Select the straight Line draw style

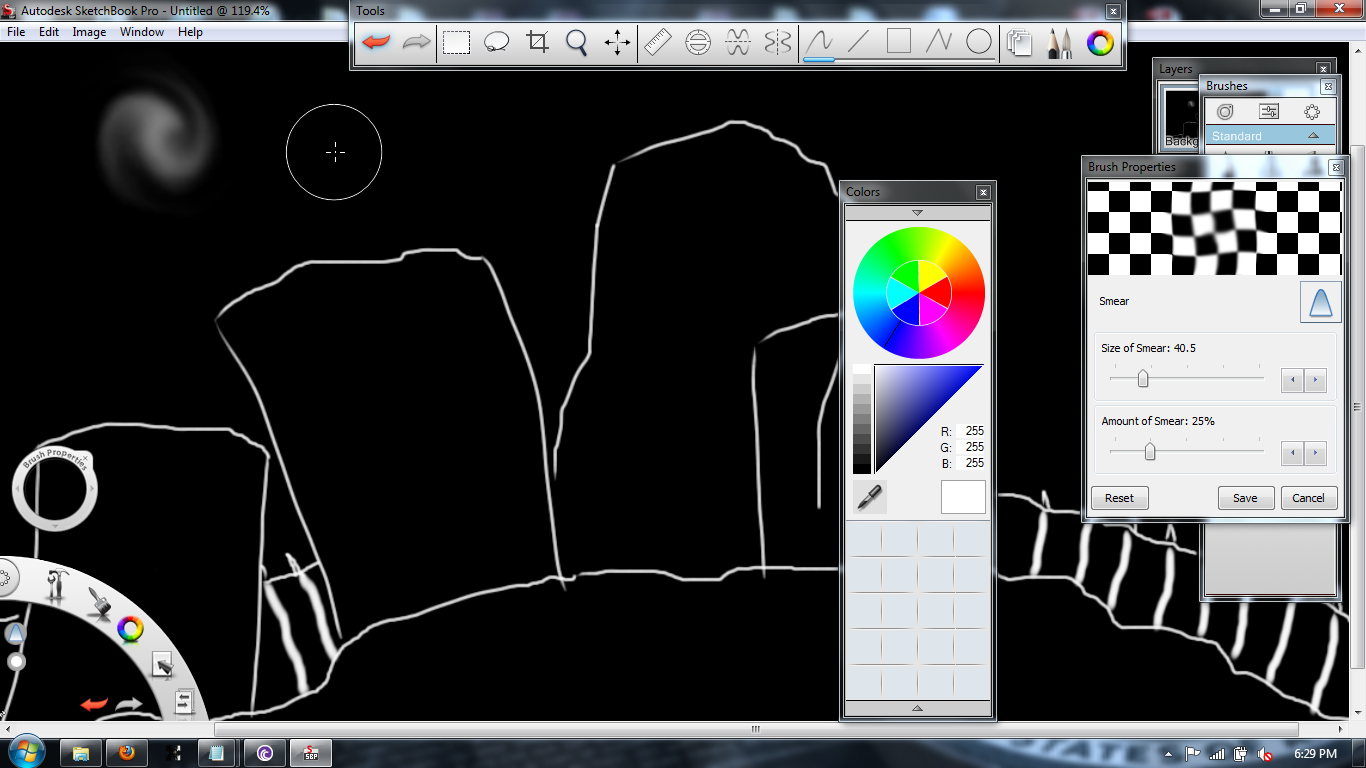(859, 42)
